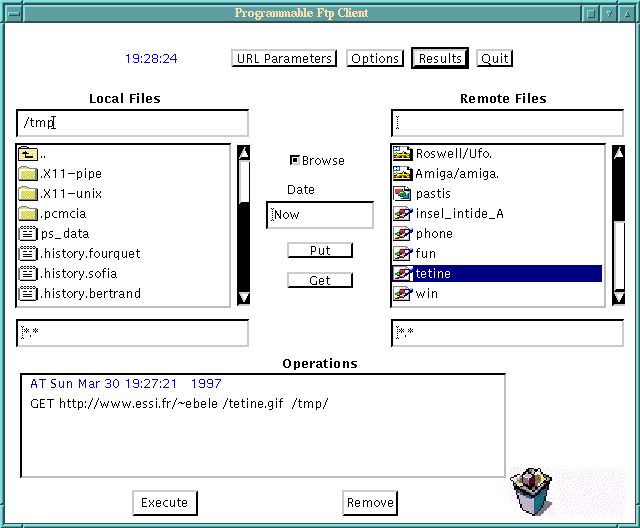Click the Get transfer button
Viewport: 640px width, 528px height.
pos(320,280)
